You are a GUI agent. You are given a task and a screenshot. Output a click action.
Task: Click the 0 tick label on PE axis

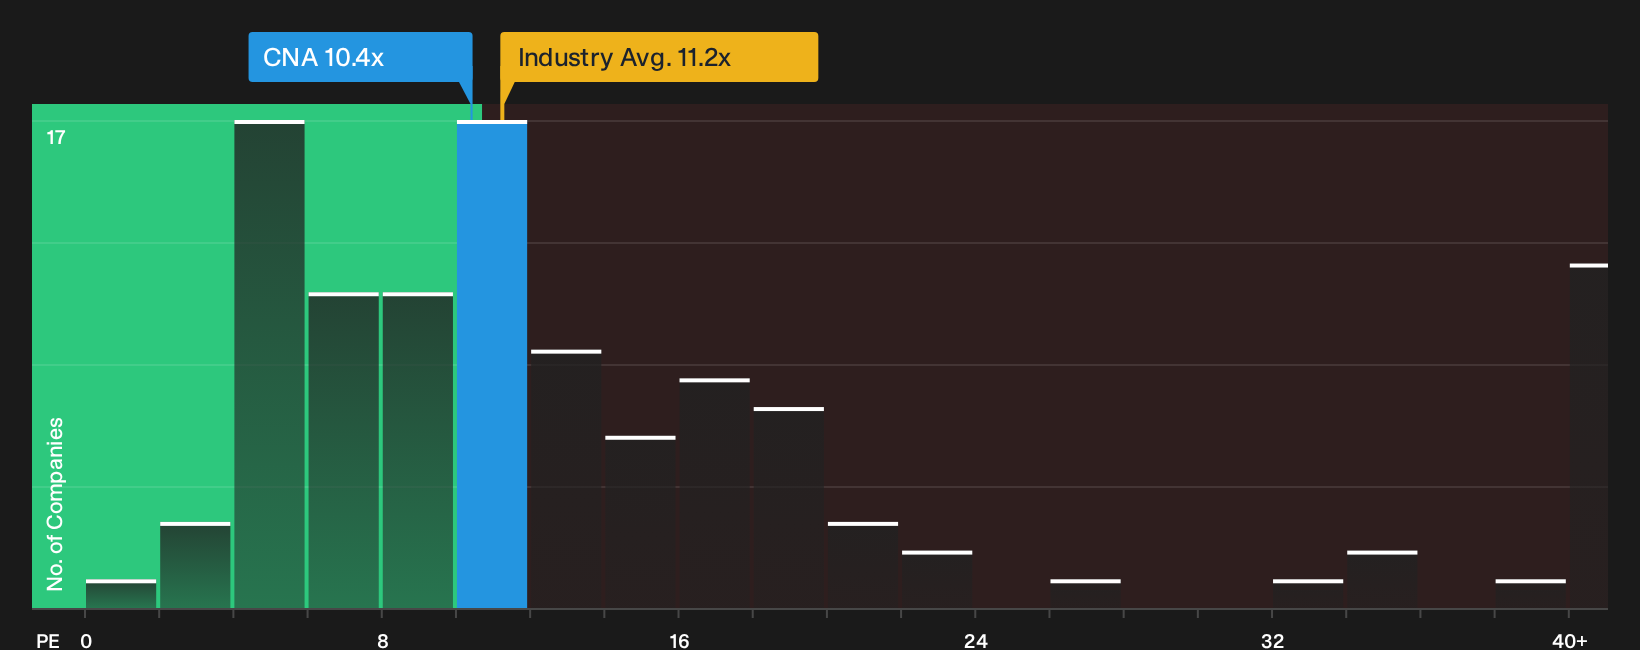pos(86,641)
